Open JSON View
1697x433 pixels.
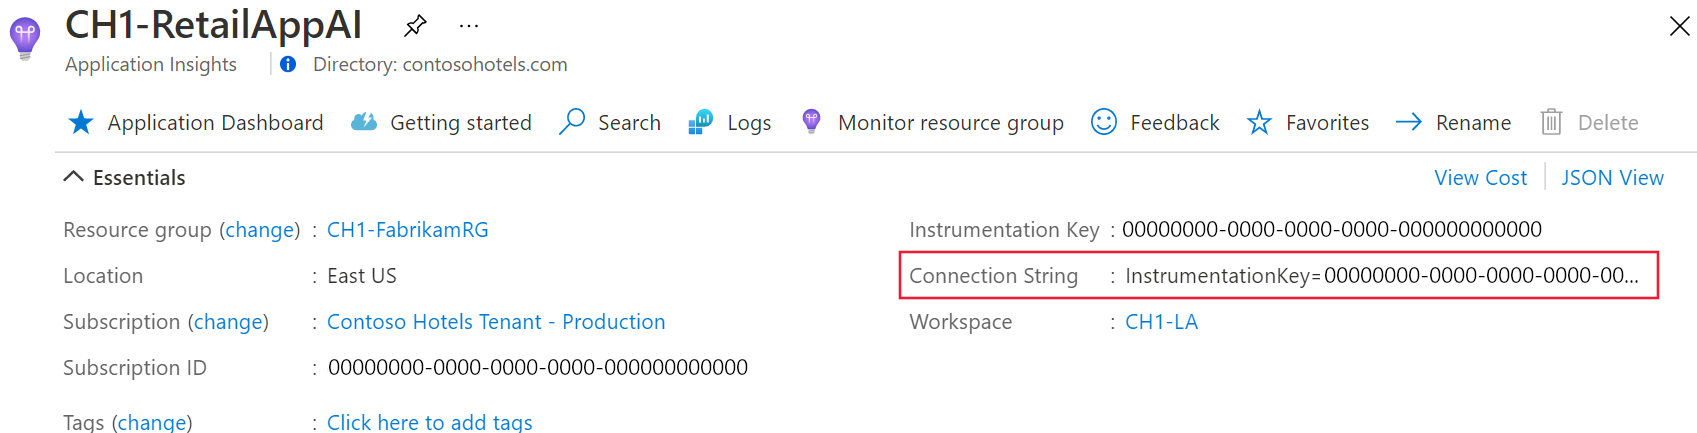[1612, 178]
